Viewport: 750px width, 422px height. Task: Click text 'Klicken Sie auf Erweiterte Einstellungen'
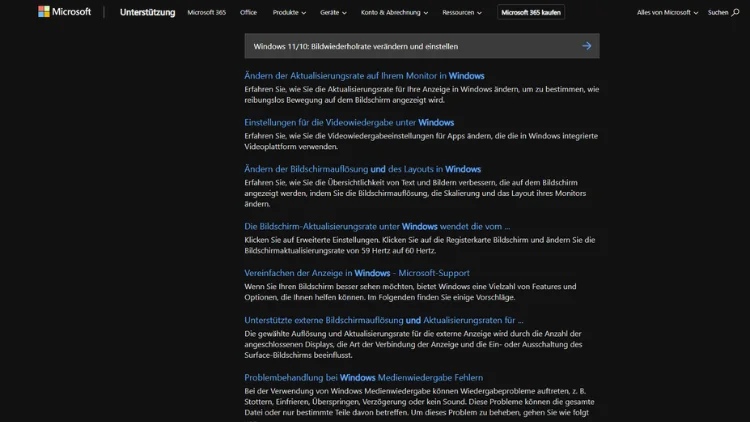(420, 245)
